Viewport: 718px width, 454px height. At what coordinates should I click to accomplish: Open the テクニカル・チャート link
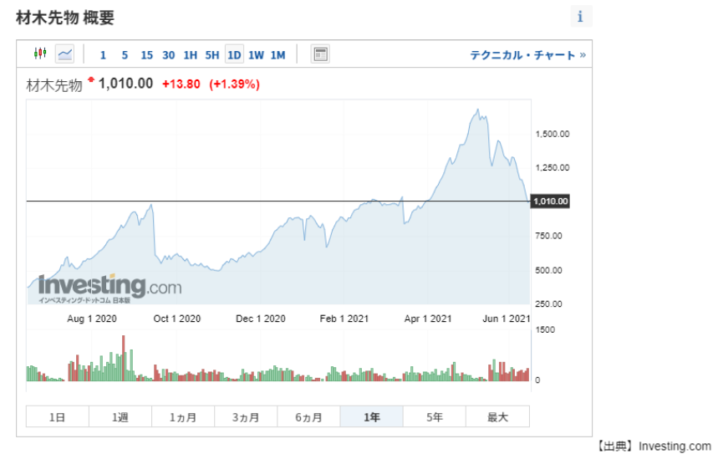pos(528,55)
